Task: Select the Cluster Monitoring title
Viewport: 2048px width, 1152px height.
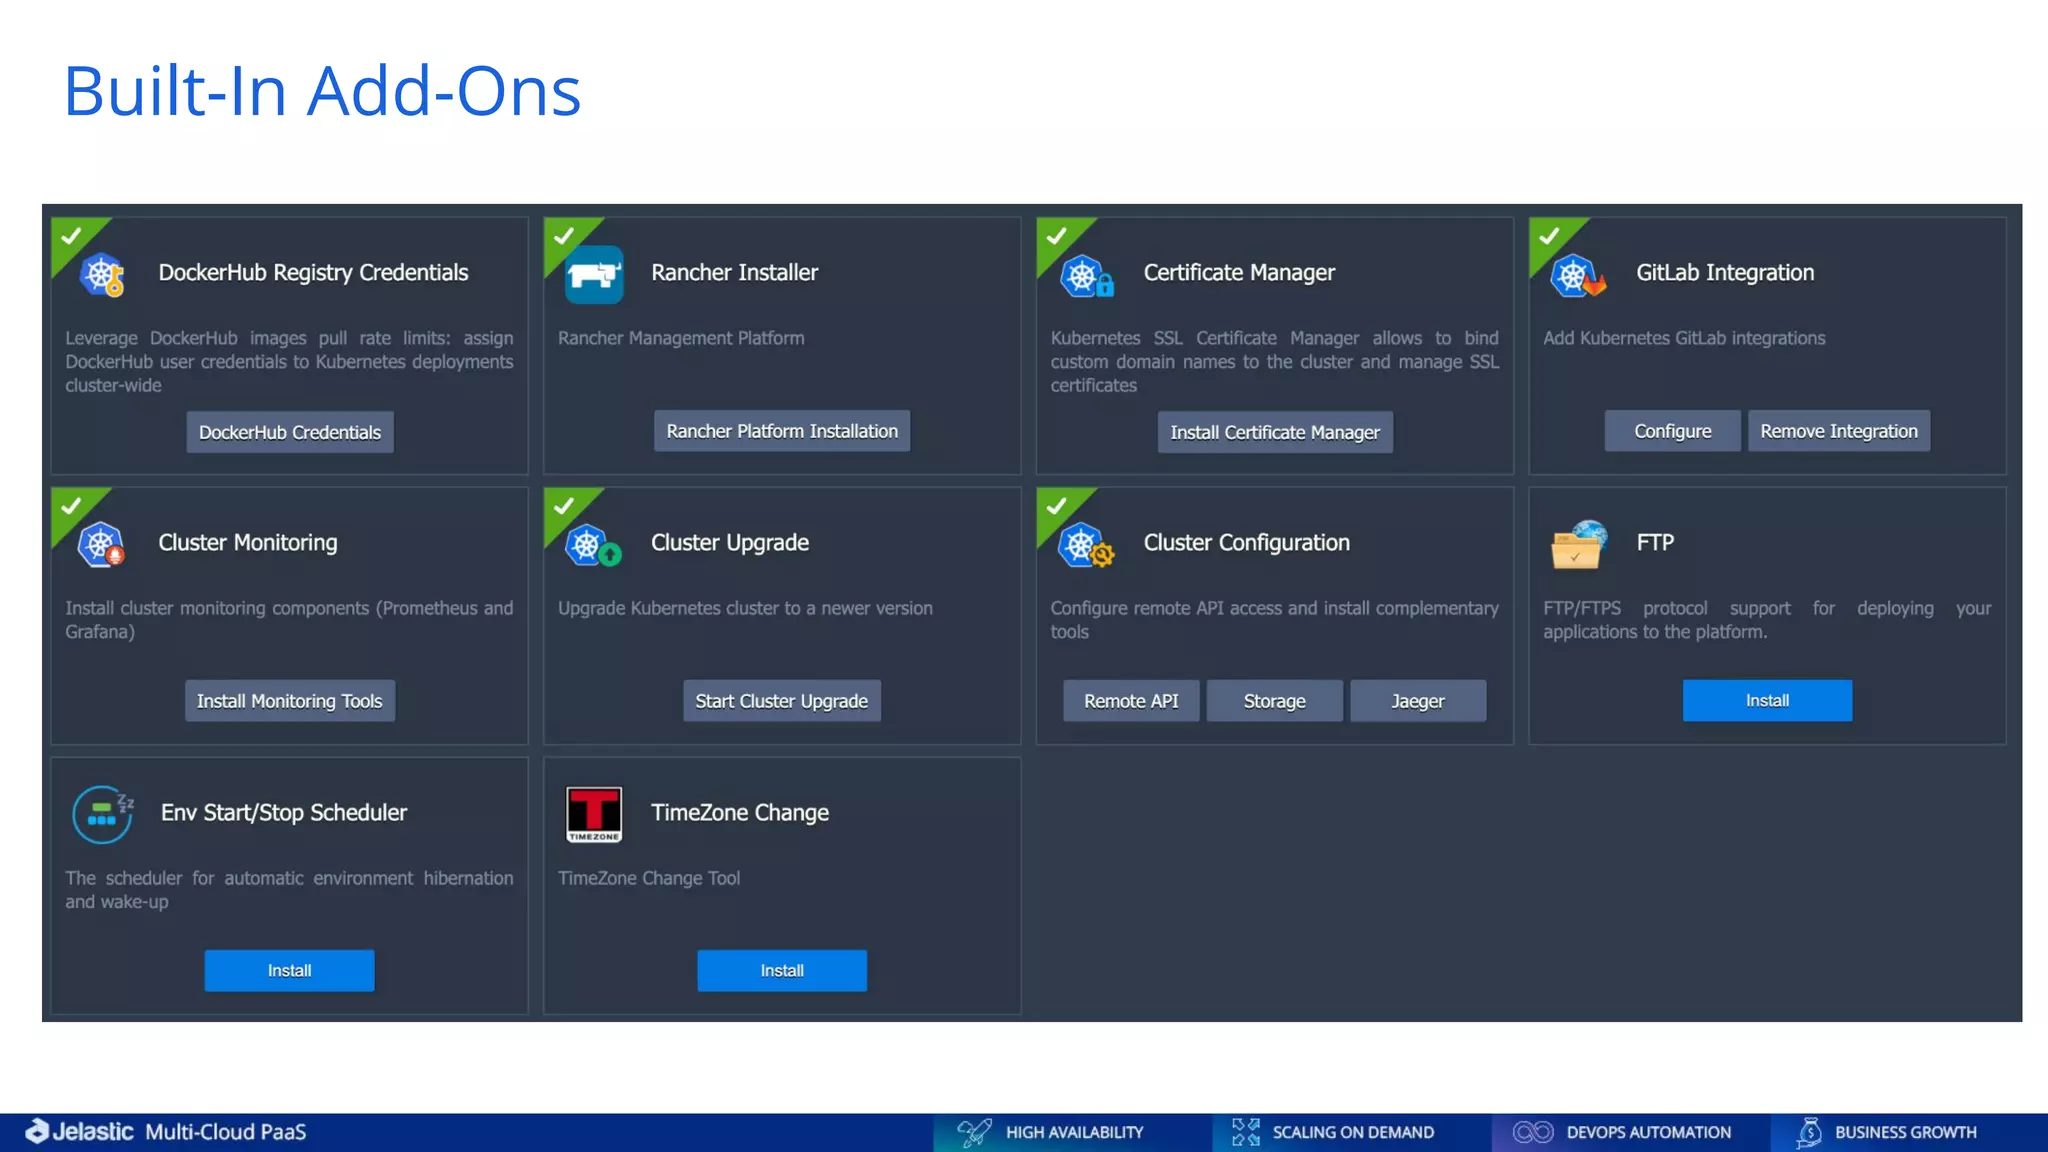Action: pyautogui.click(x=248, y=543)
